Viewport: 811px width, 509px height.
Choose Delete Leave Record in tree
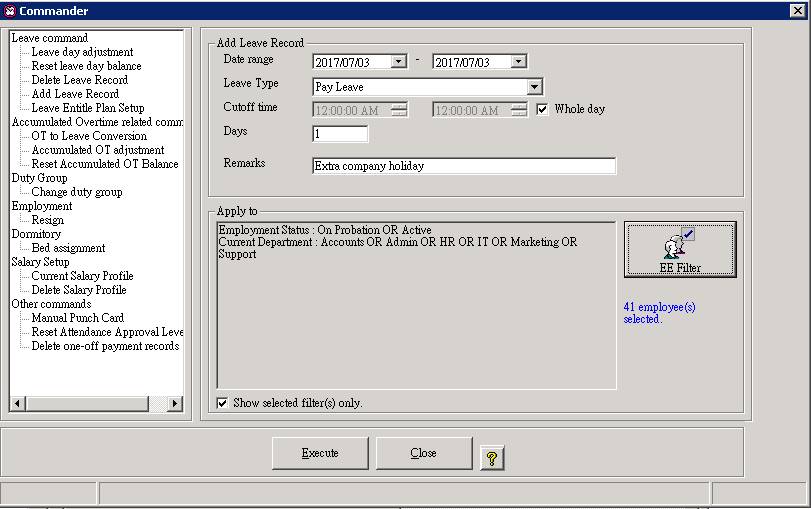(80, 80)
